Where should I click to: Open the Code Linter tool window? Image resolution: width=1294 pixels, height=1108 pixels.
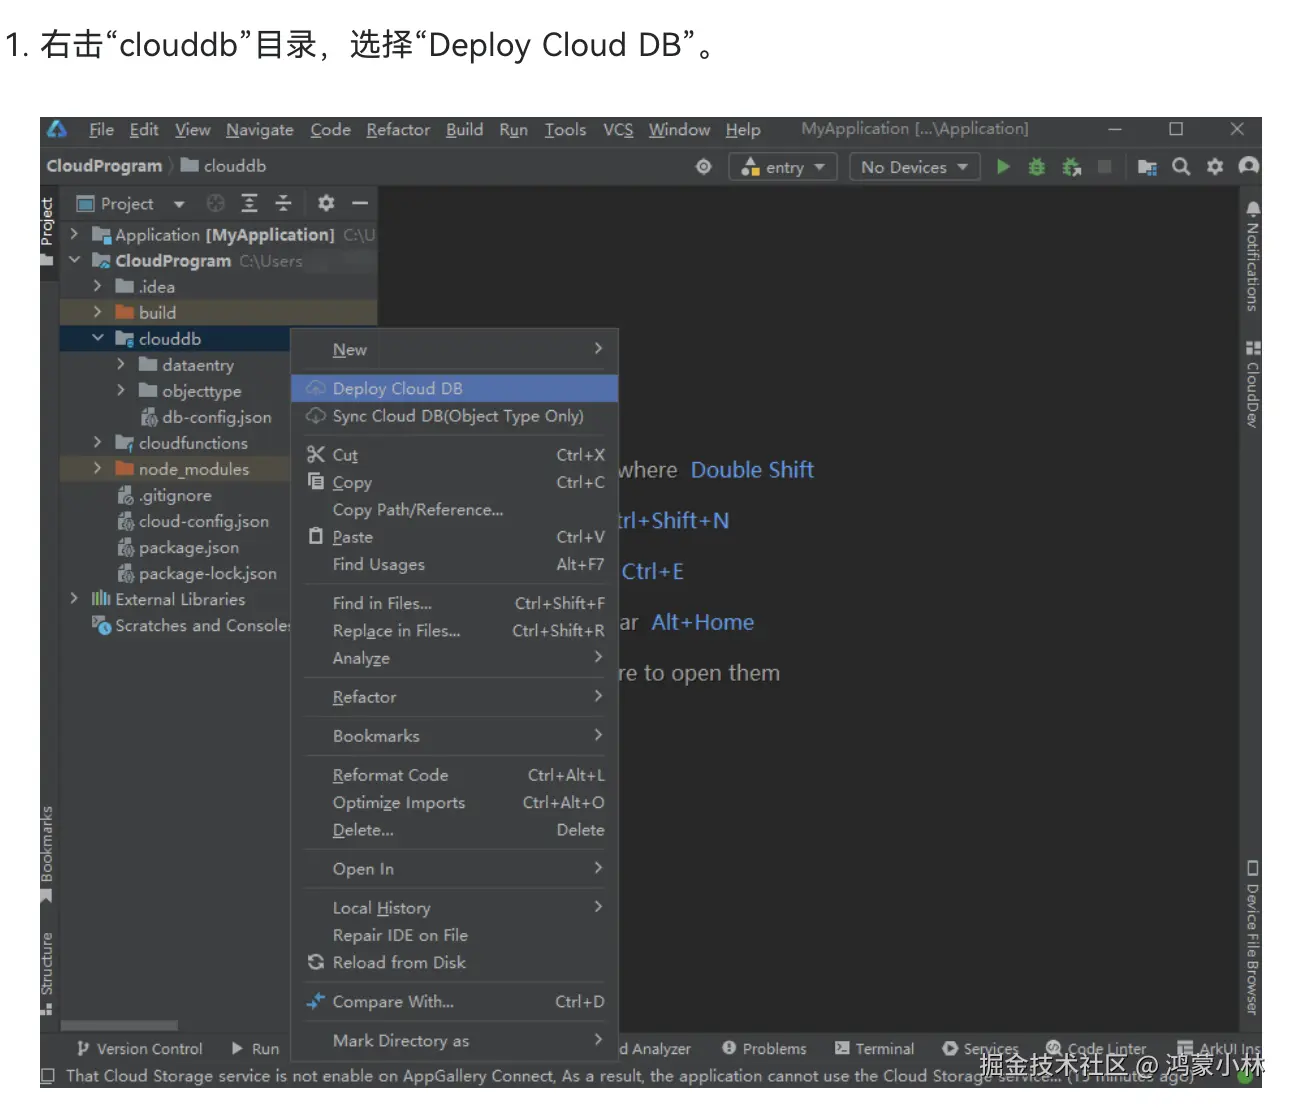point(1096,1049)
